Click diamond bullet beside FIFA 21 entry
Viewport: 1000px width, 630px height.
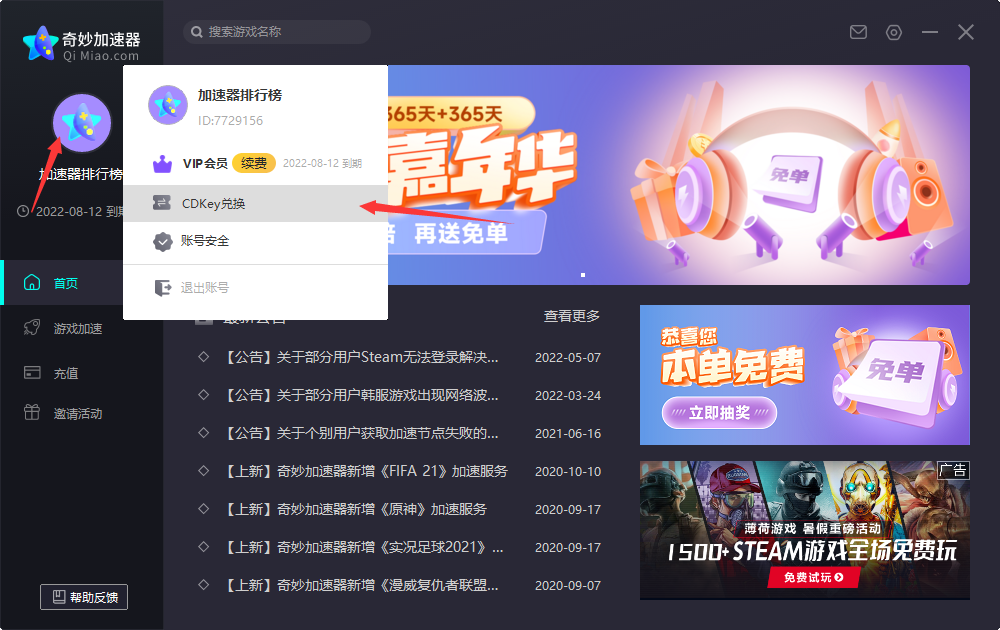[203, 471]
